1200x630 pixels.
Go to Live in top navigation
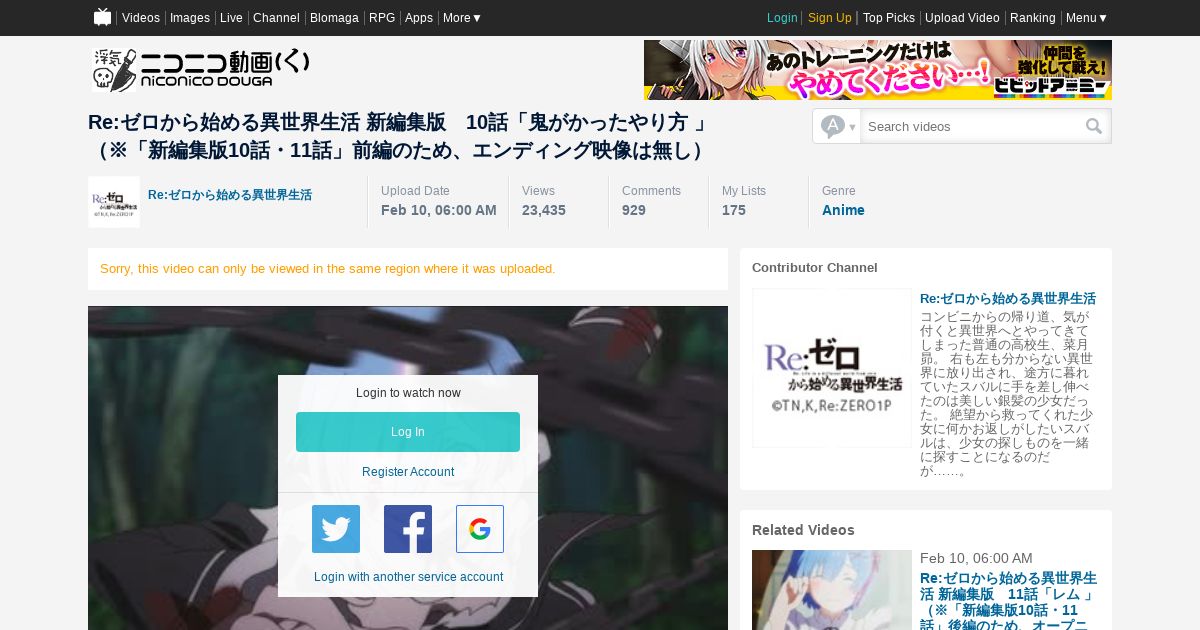pyautogui.click(x=231, y=18)
